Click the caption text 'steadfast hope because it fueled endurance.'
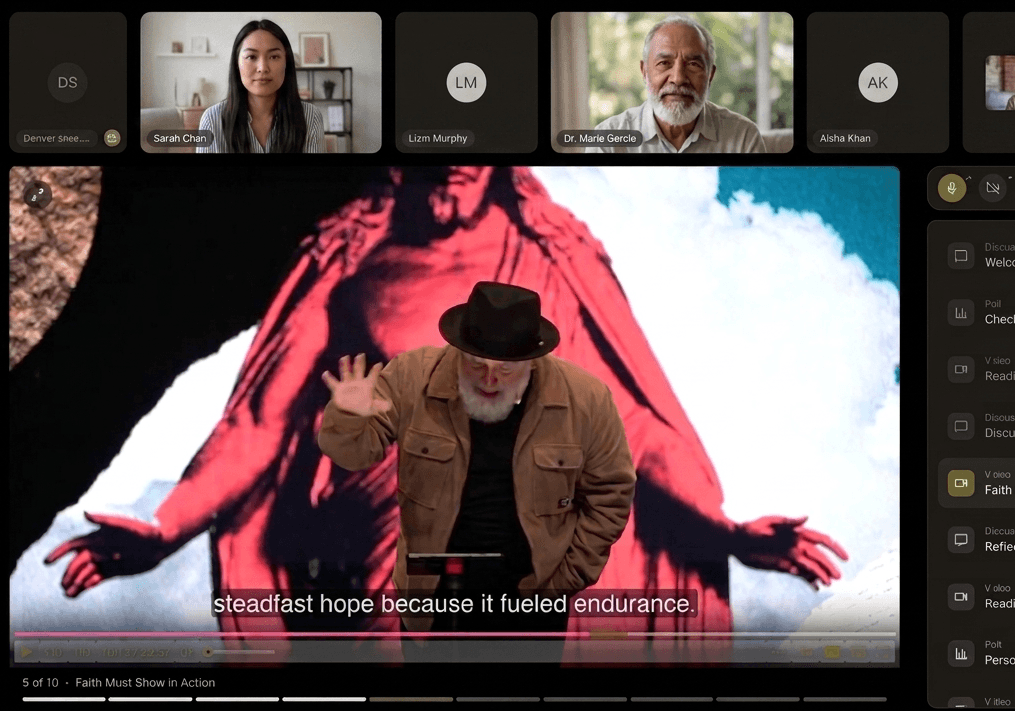Screen dimensions: 1015x711 tap(454, 604)
